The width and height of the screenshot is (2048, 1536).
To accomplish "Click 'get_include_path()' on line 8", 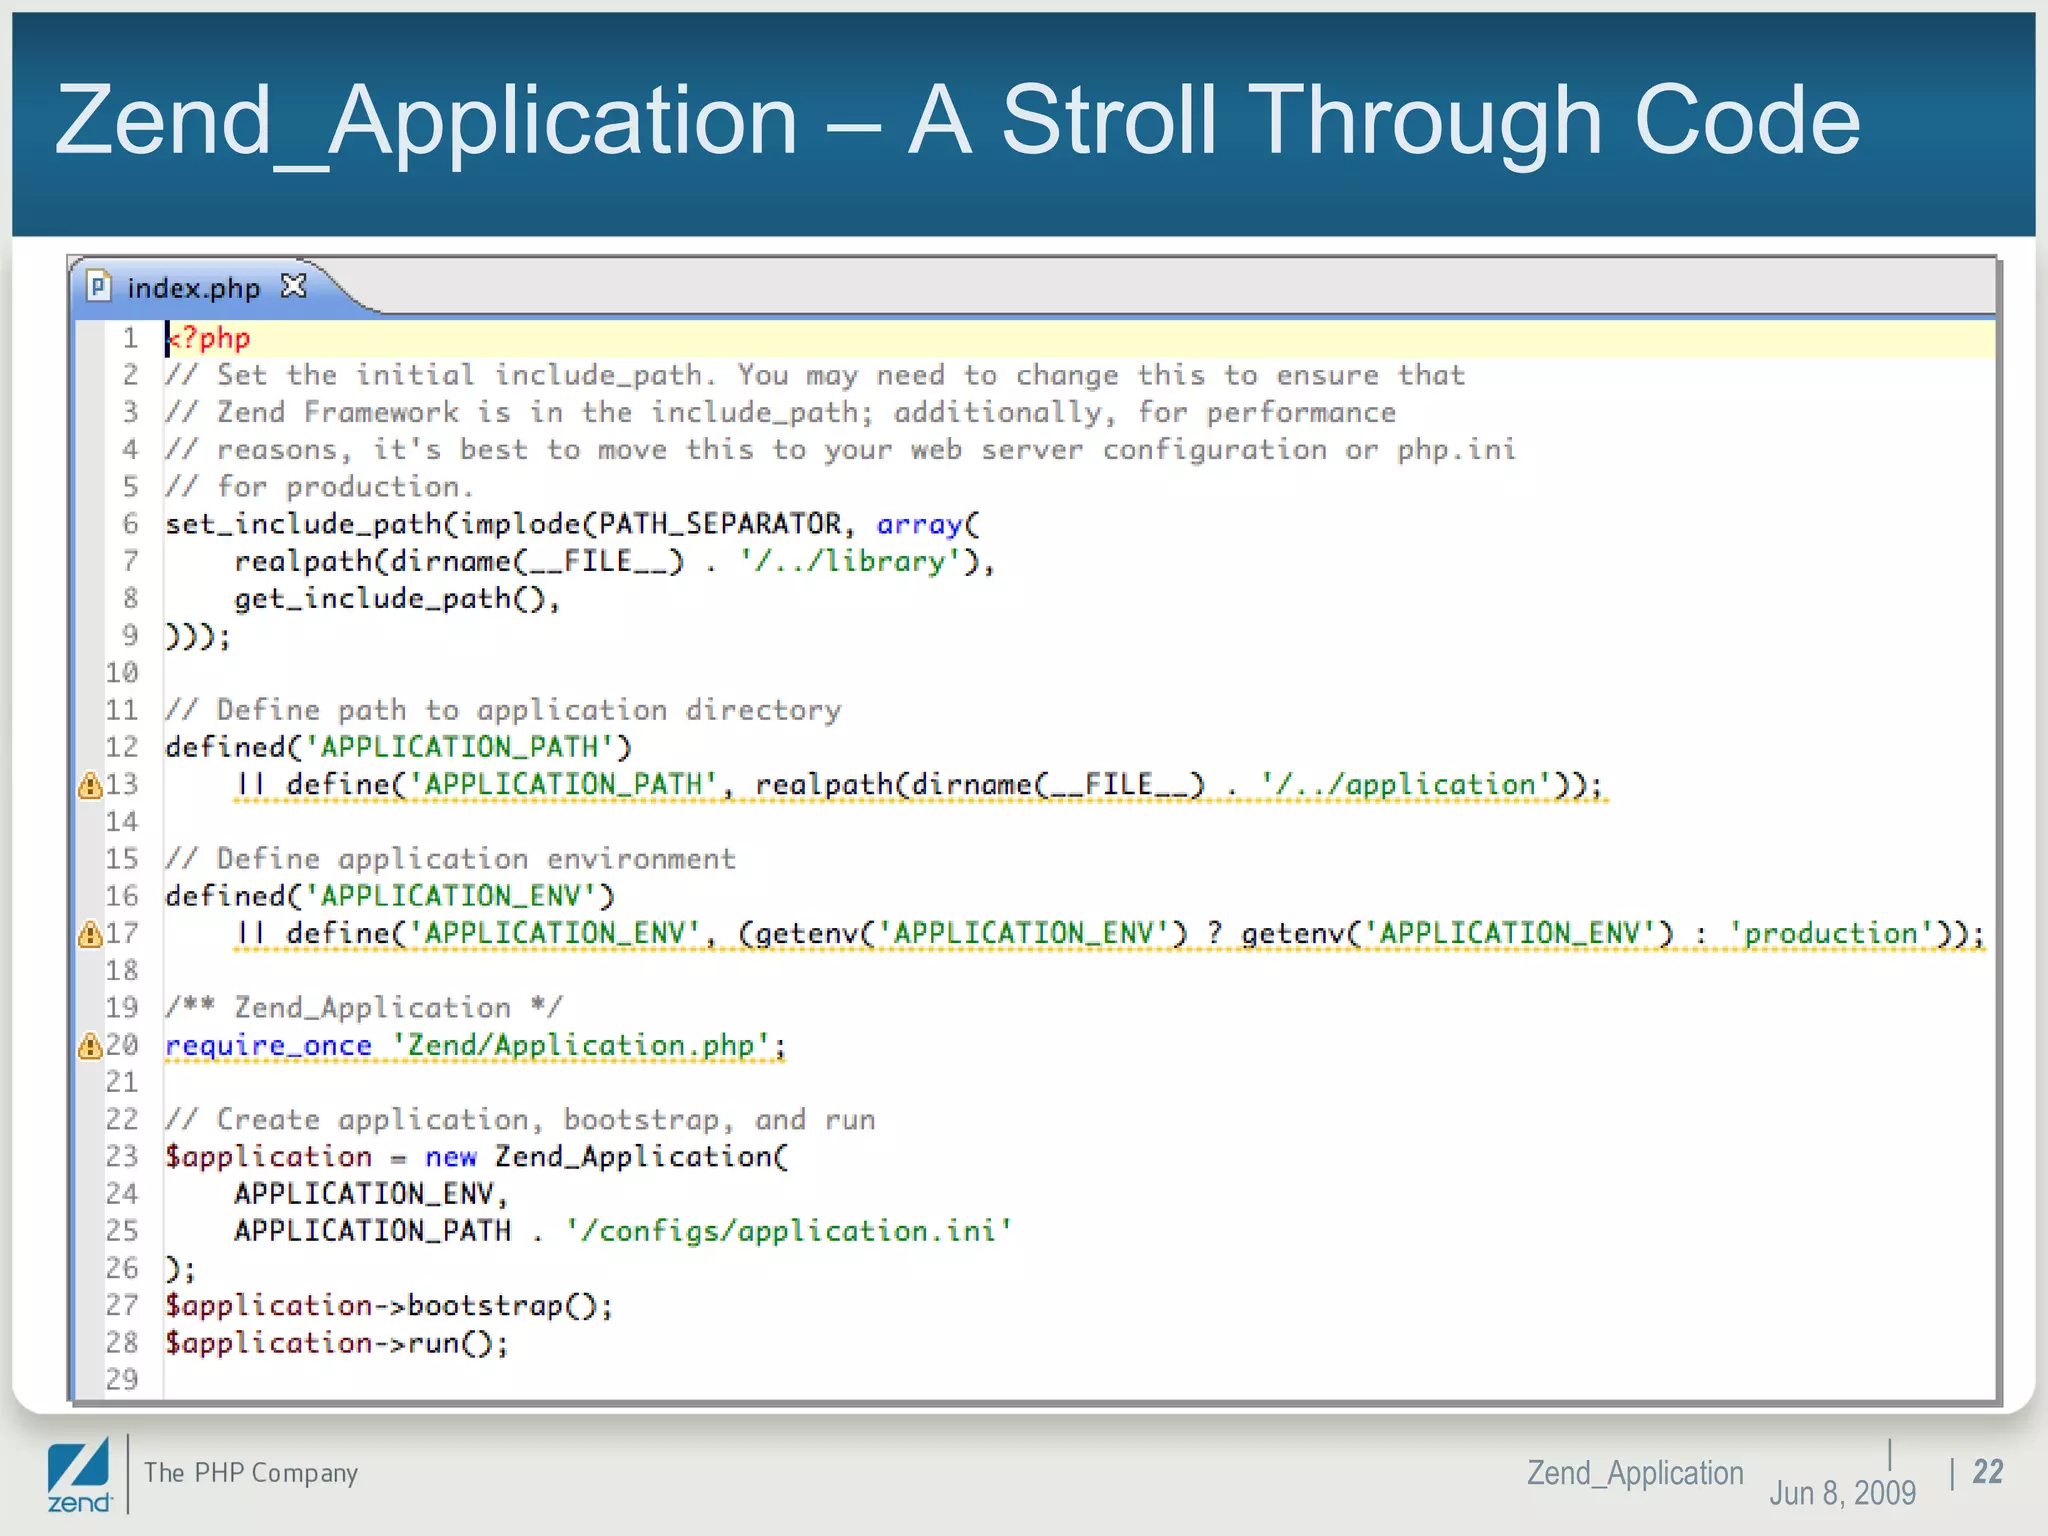I will point(390,599).
